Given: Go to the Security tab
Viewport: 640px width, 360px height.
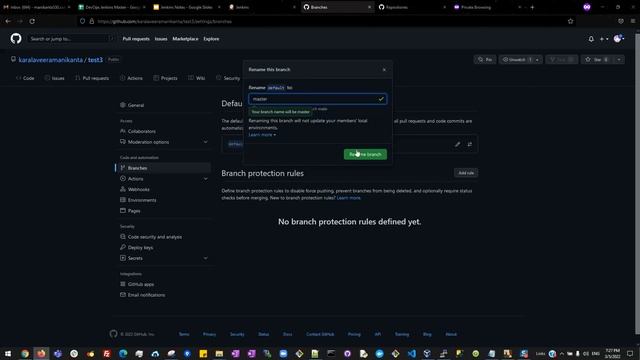Looking at the screenshot, I should (228, 78).
